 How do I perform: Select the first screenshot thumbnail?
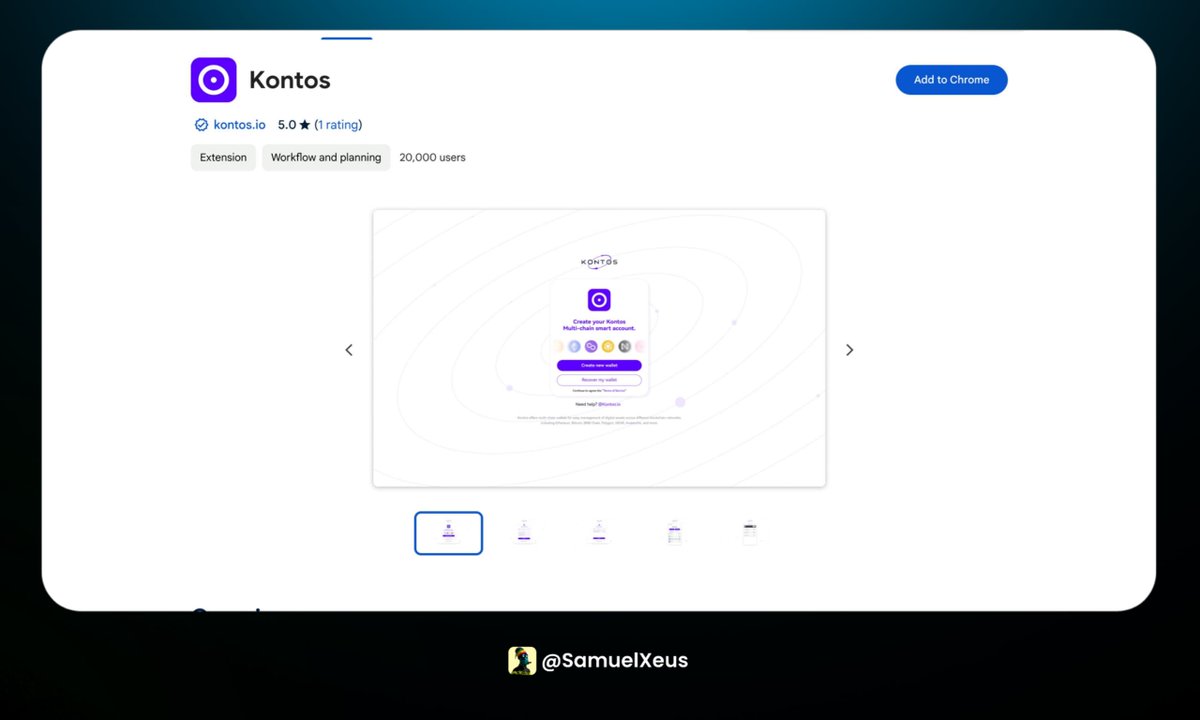click(x=448, y=533)
